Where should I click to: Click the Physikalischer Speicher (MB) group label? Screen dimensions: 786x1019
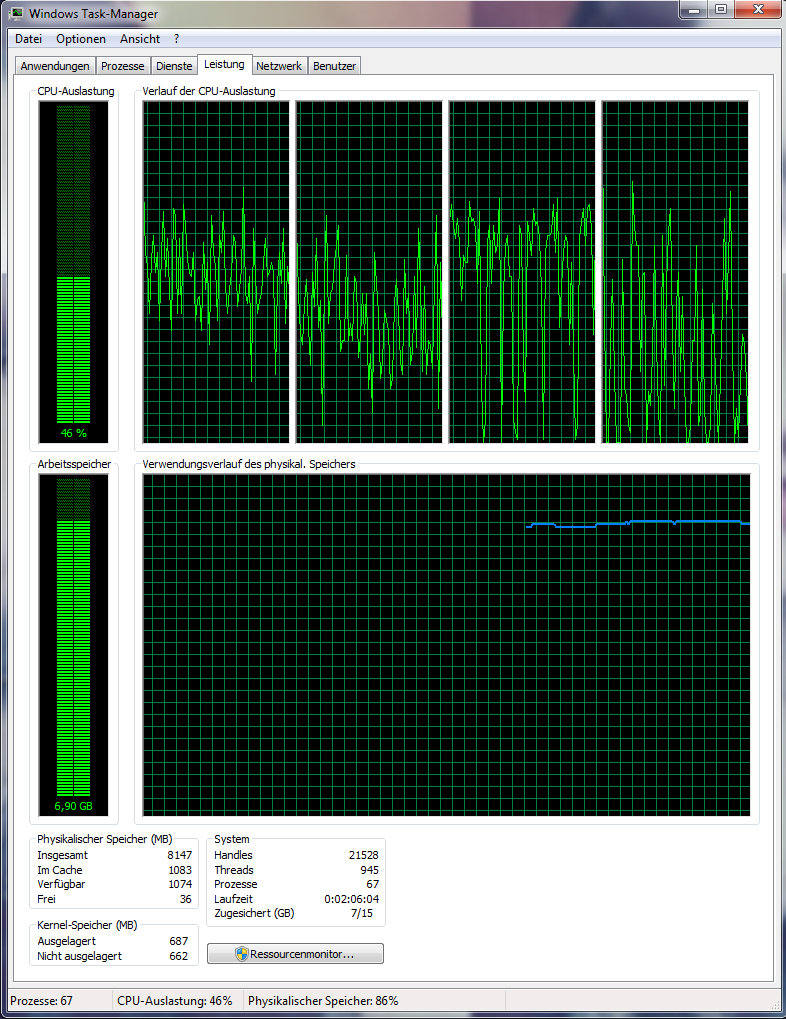click(105, 839)
